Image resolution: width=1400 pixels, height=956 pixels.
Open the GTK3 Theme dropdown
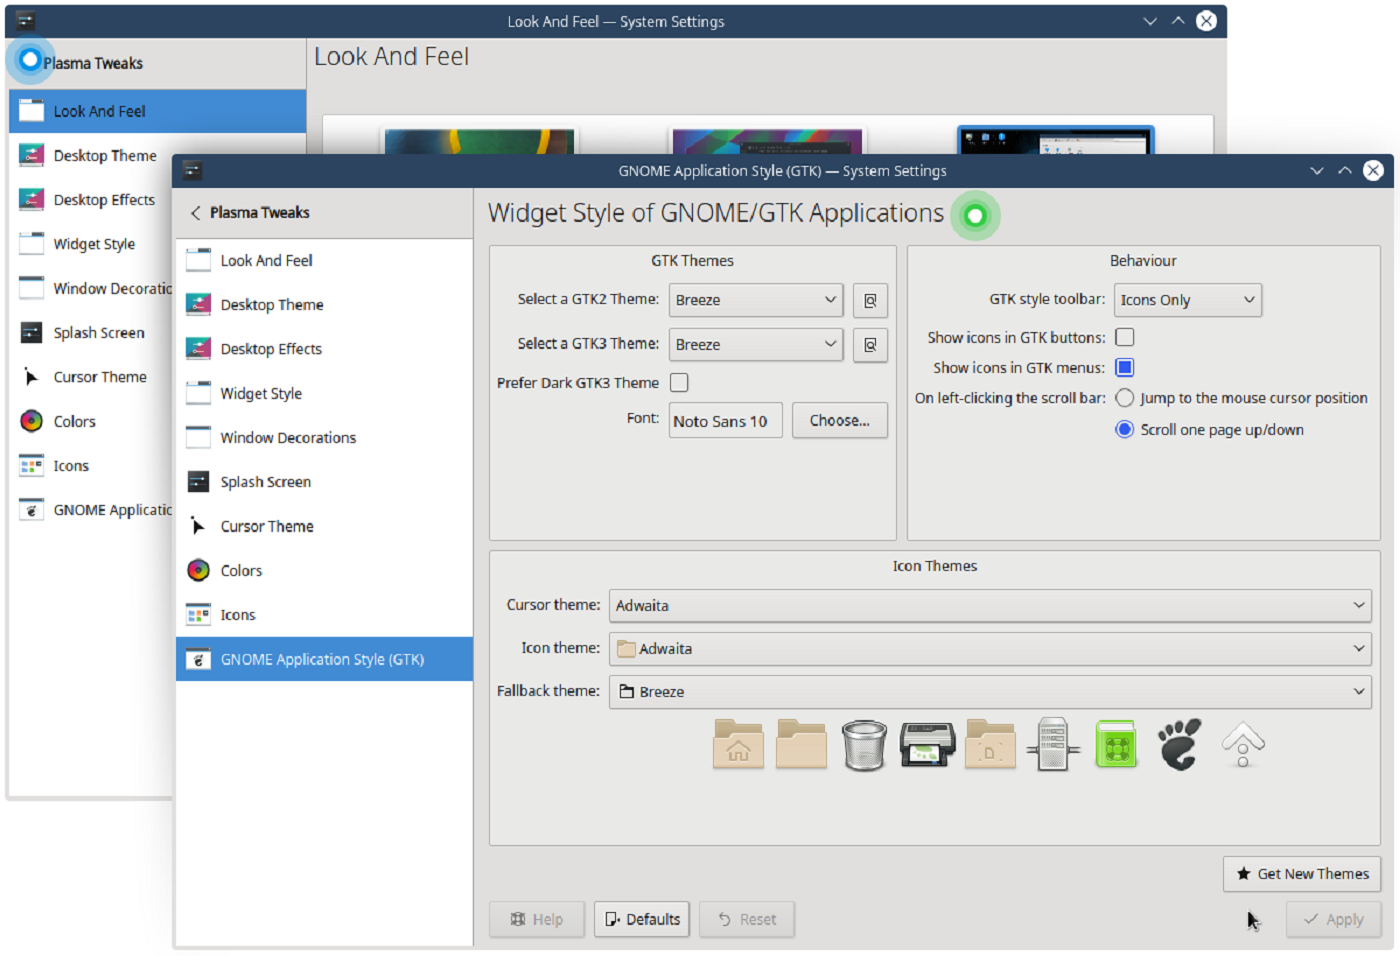755,344
